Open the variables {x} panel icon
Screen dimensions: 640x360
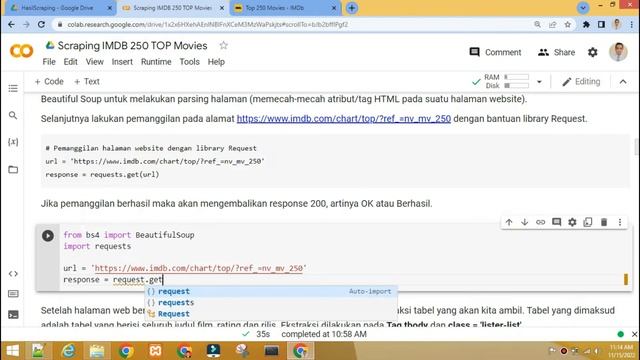pyautogui.click(x=13, y=142)
